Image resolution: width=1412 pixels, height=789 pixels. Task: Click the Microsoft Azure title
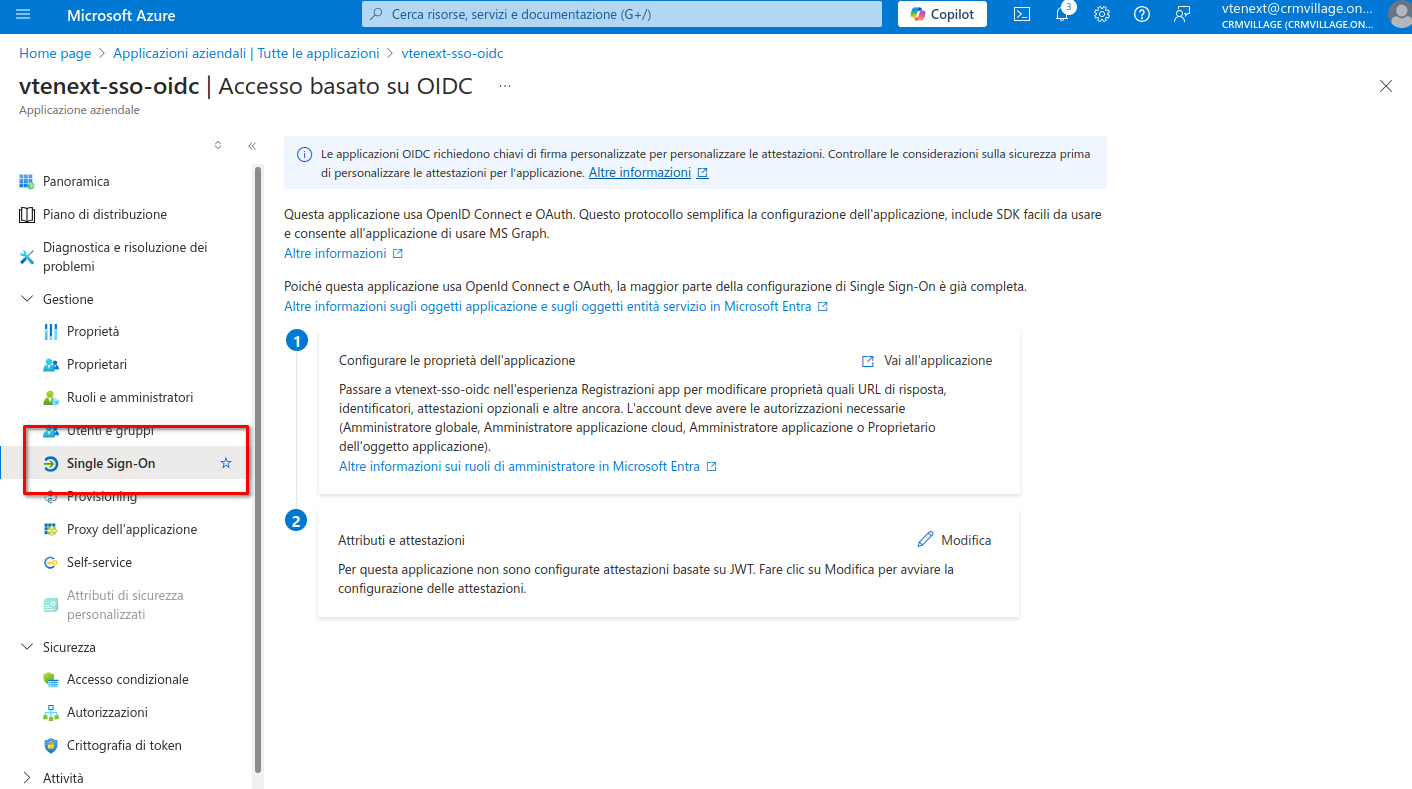click(121, 15)
